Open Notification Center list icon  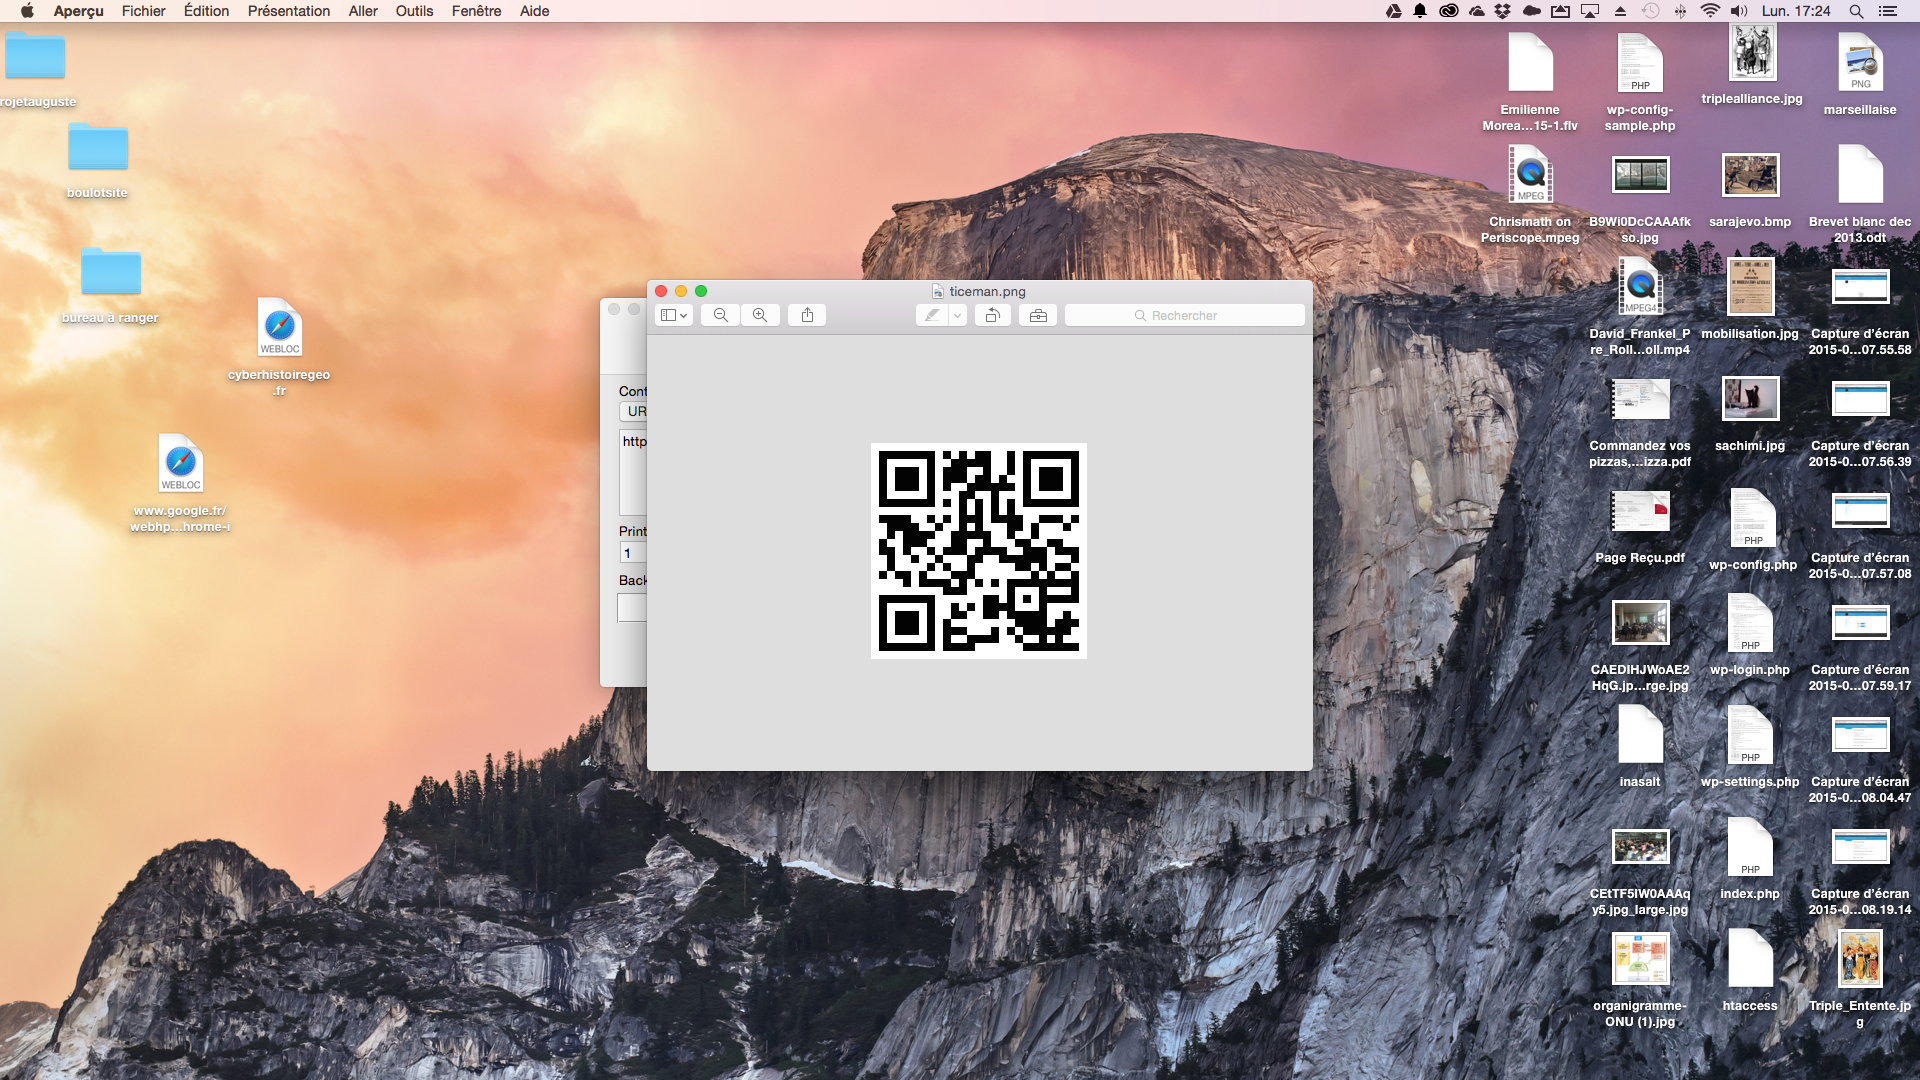pyautogui.click(x=1887, y=11)
